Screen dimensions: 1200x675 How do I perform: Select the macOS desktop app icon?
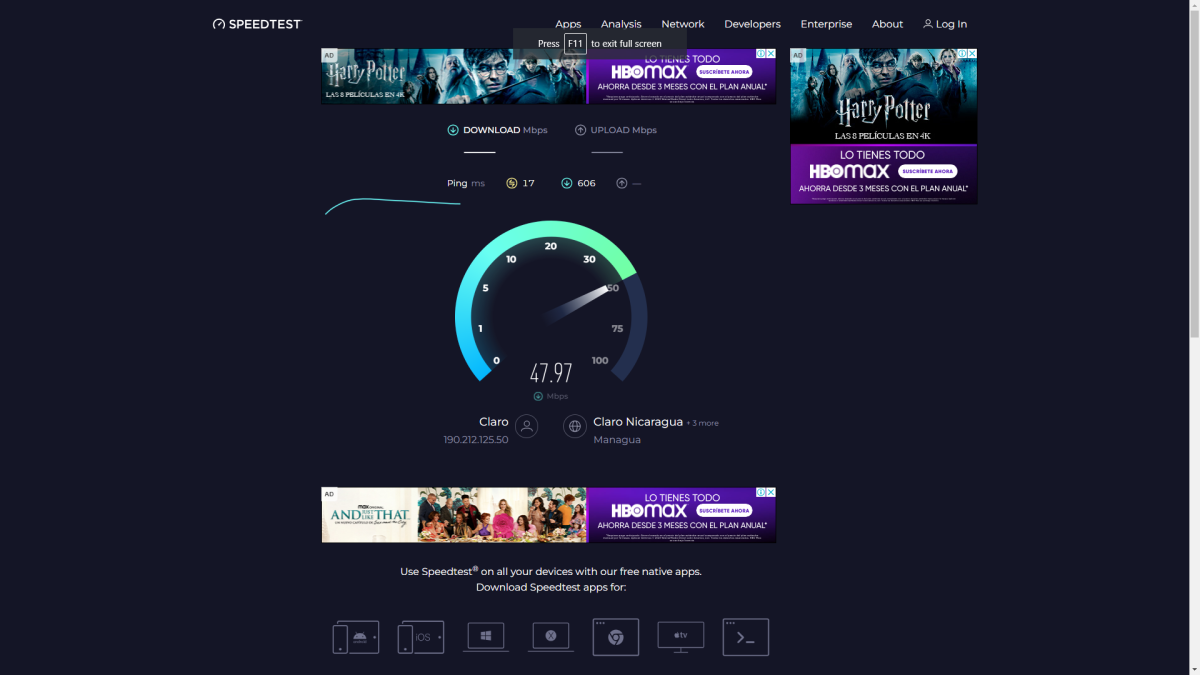[551, 636]
